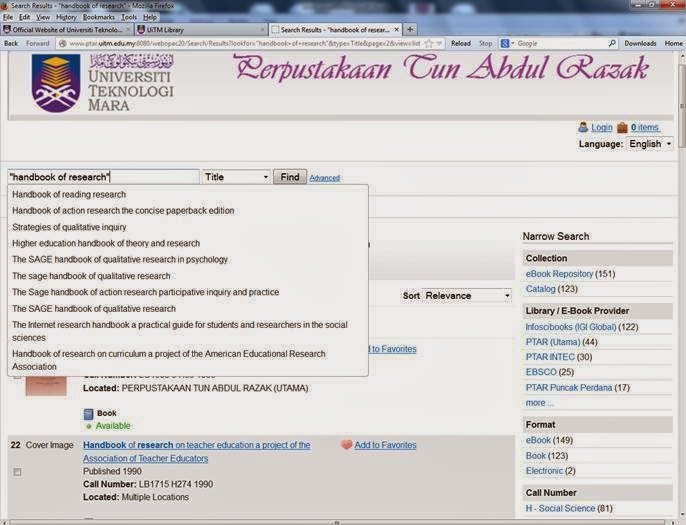Open the Edit menu
This screenshot has height=525, width=686.
(24, 17)
